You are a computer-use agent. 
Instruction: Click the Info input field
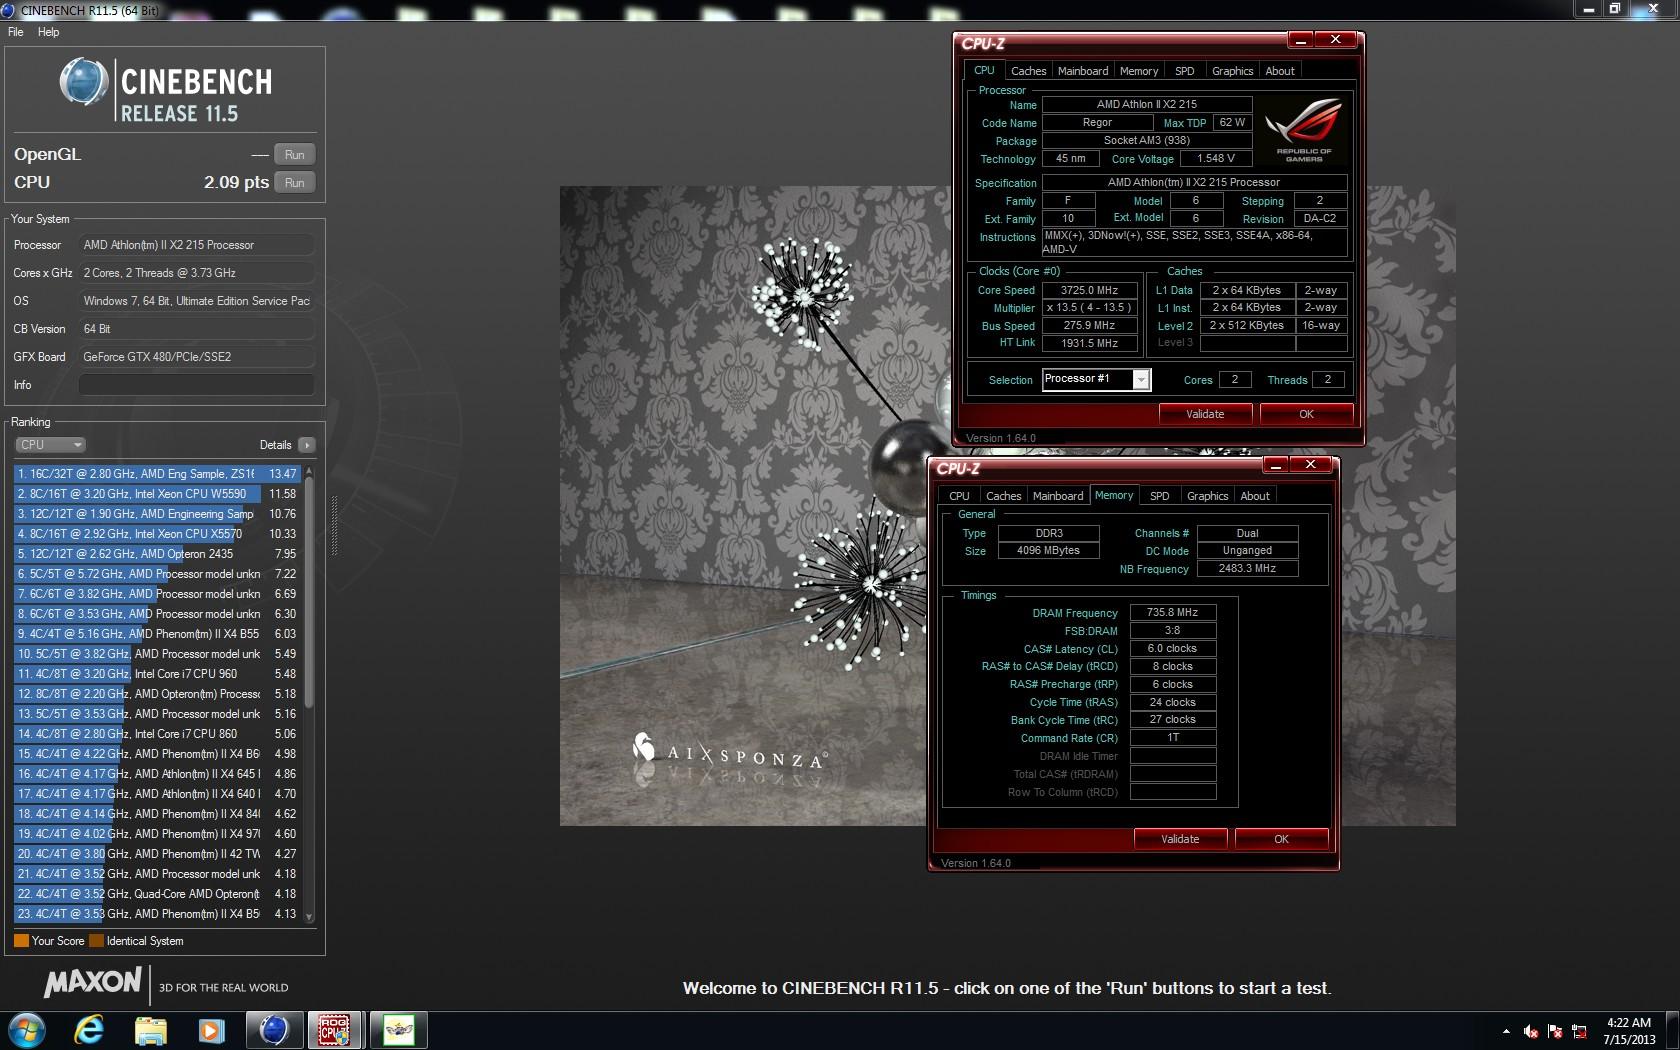click(196, 385)
